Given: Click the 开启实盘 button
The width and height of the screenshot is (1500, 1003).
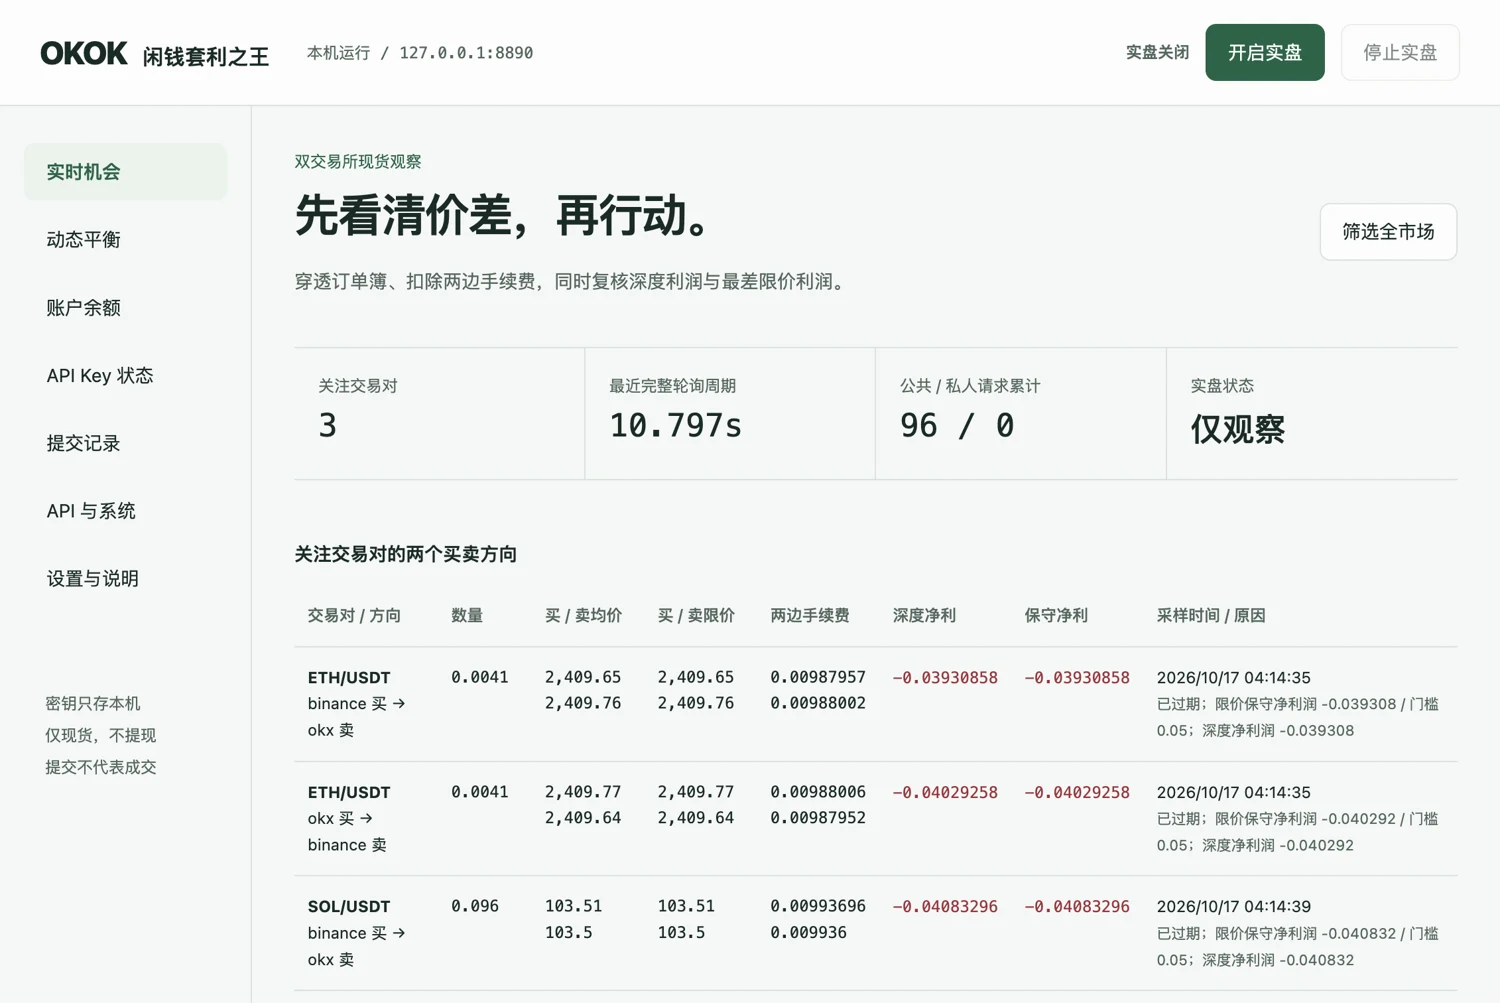Looking at the screenshot, I should coord(1265,52).
